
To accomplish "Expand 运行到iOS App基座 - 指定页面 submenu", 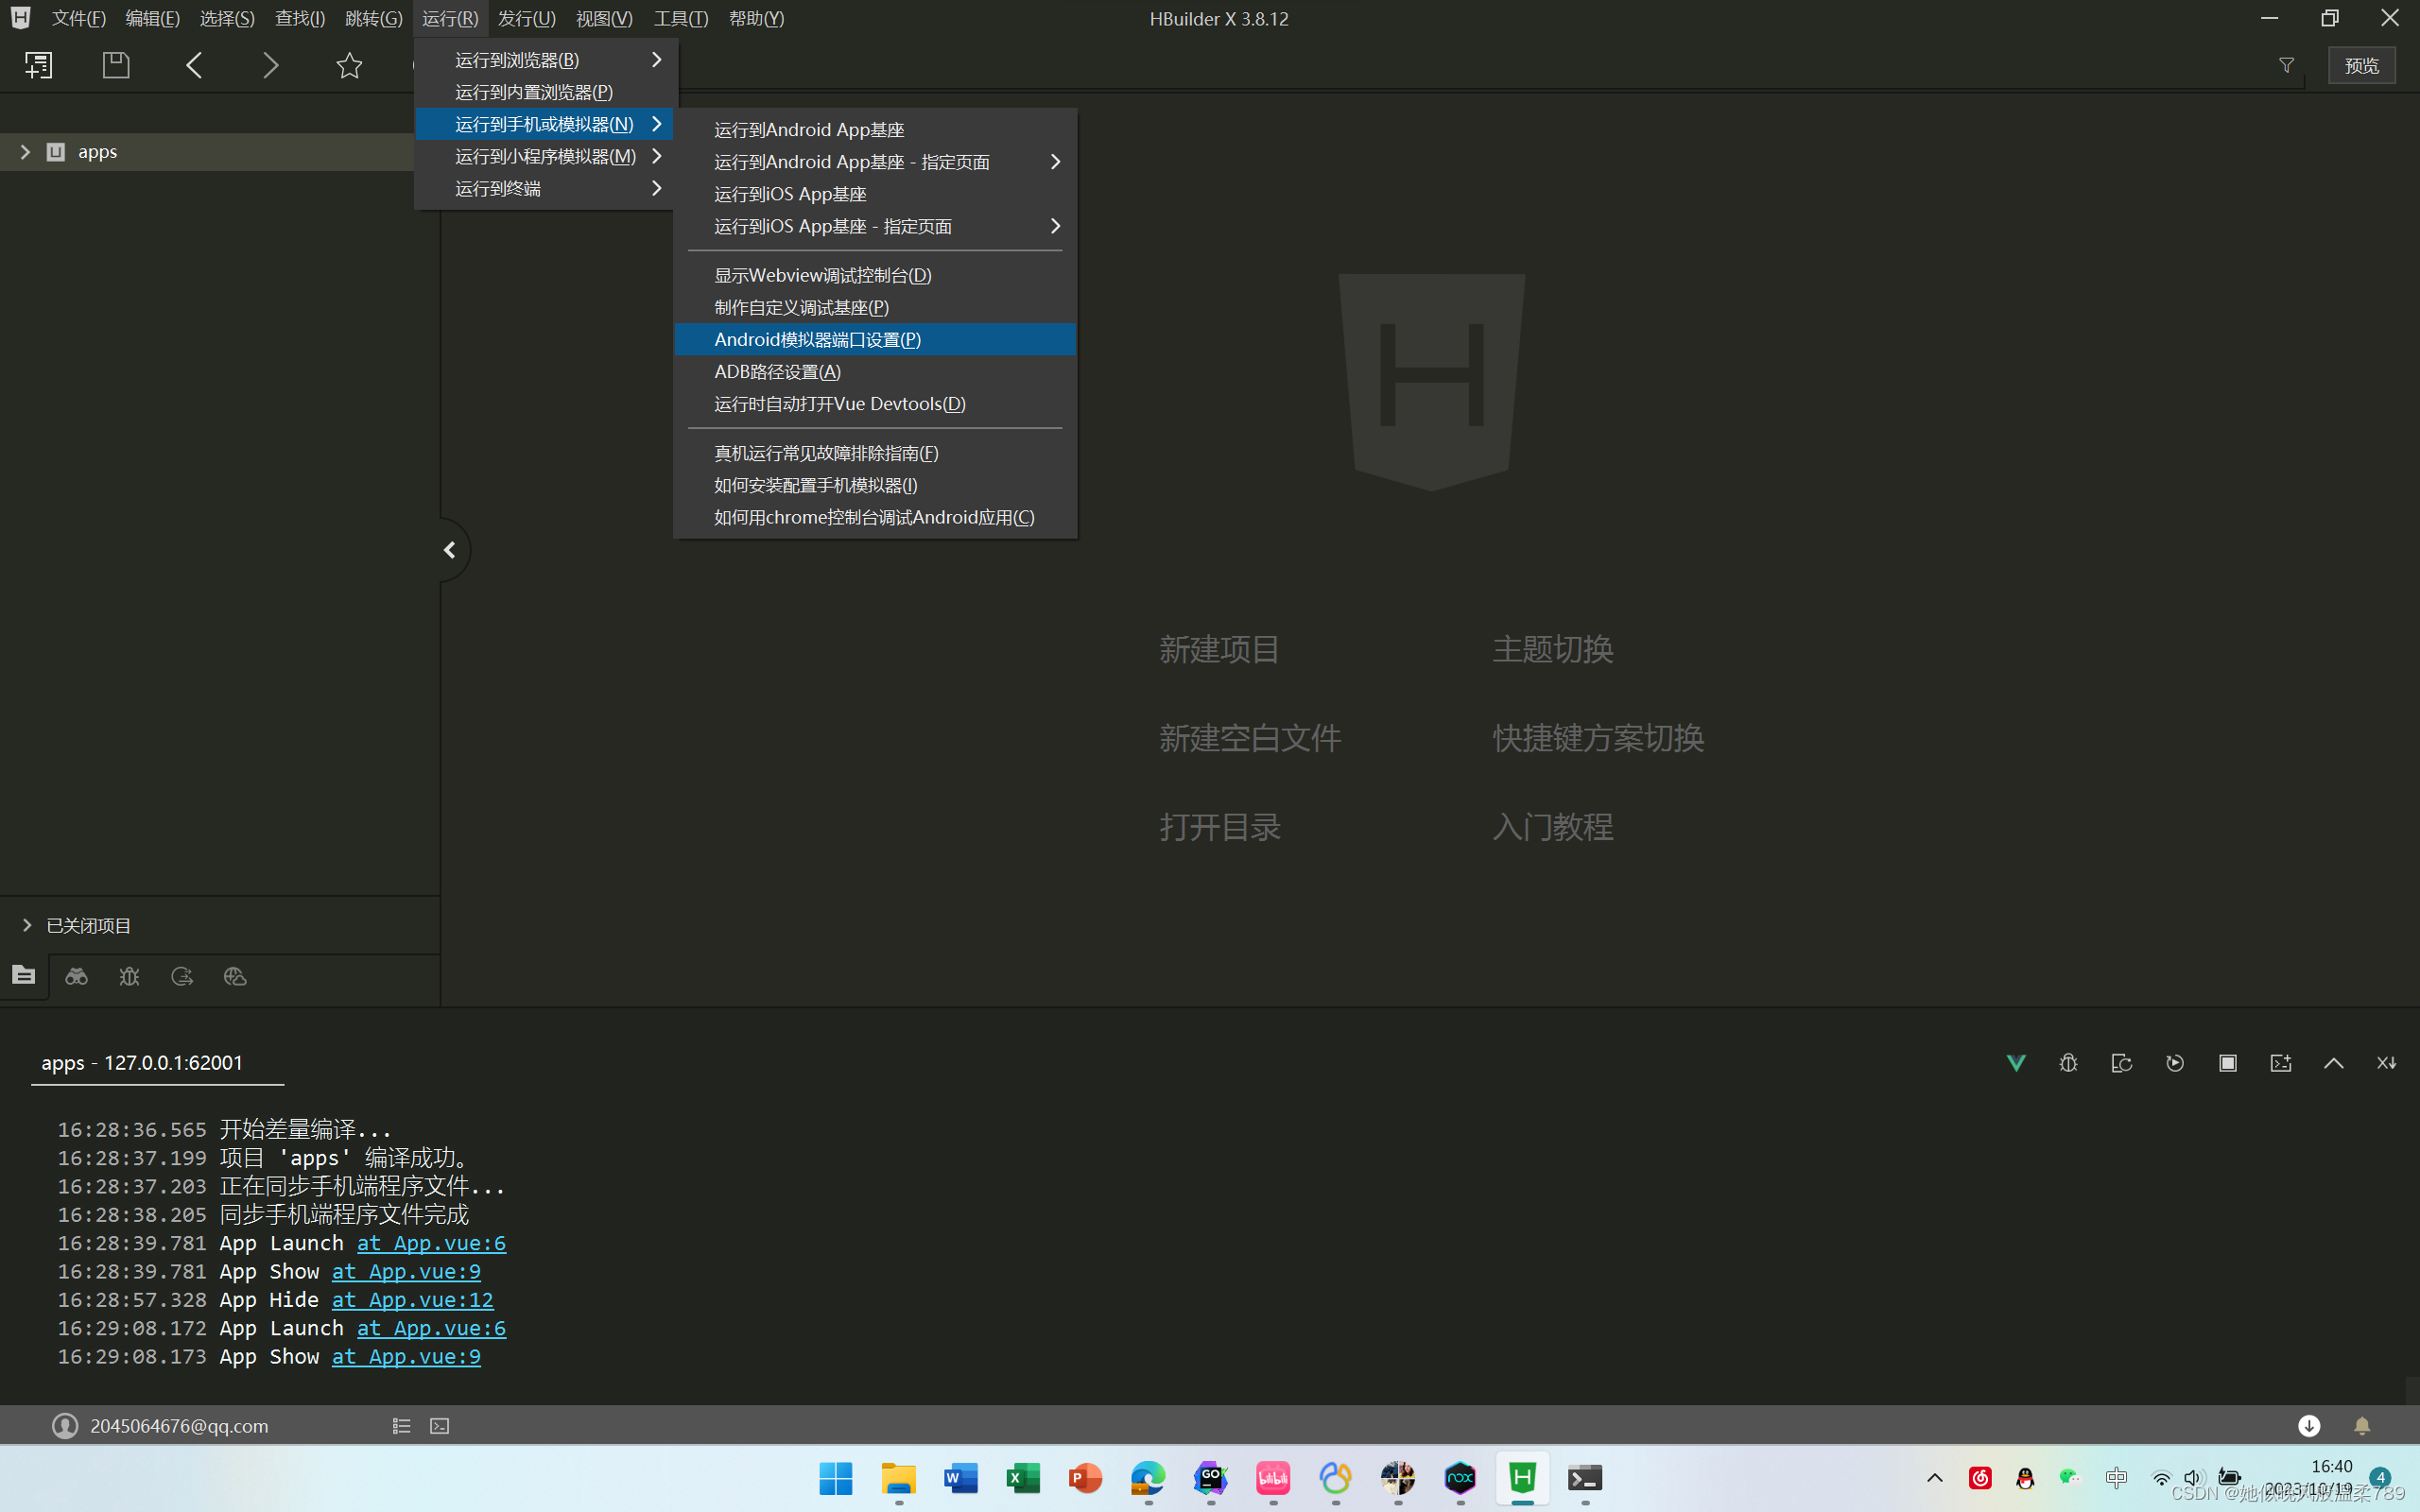I will [x=875, y=226].
